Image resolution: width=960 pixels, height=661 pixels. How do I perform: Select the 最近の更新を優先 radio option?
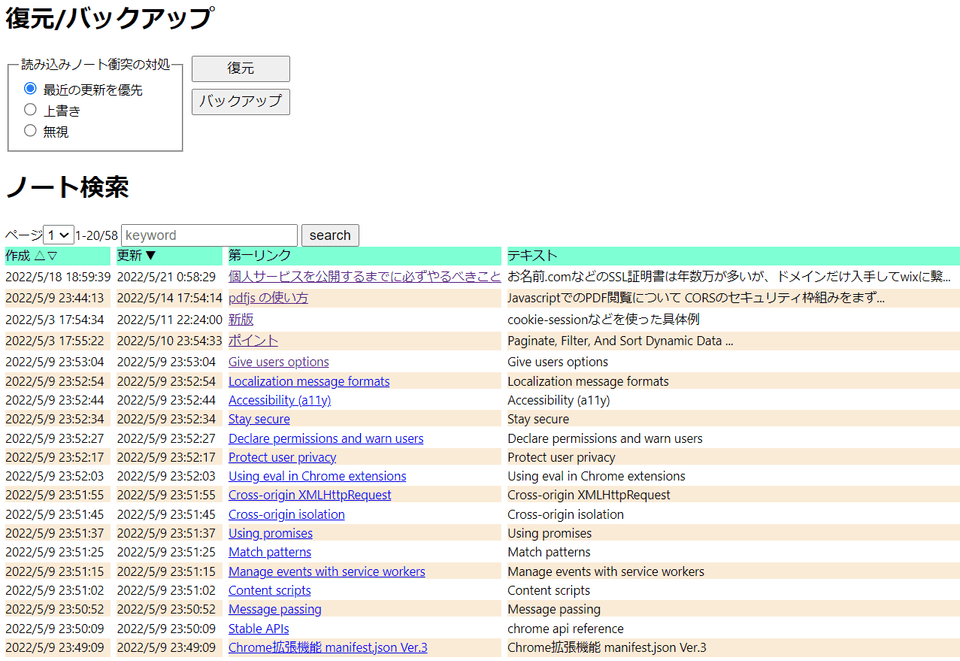(x=30, y=89)
